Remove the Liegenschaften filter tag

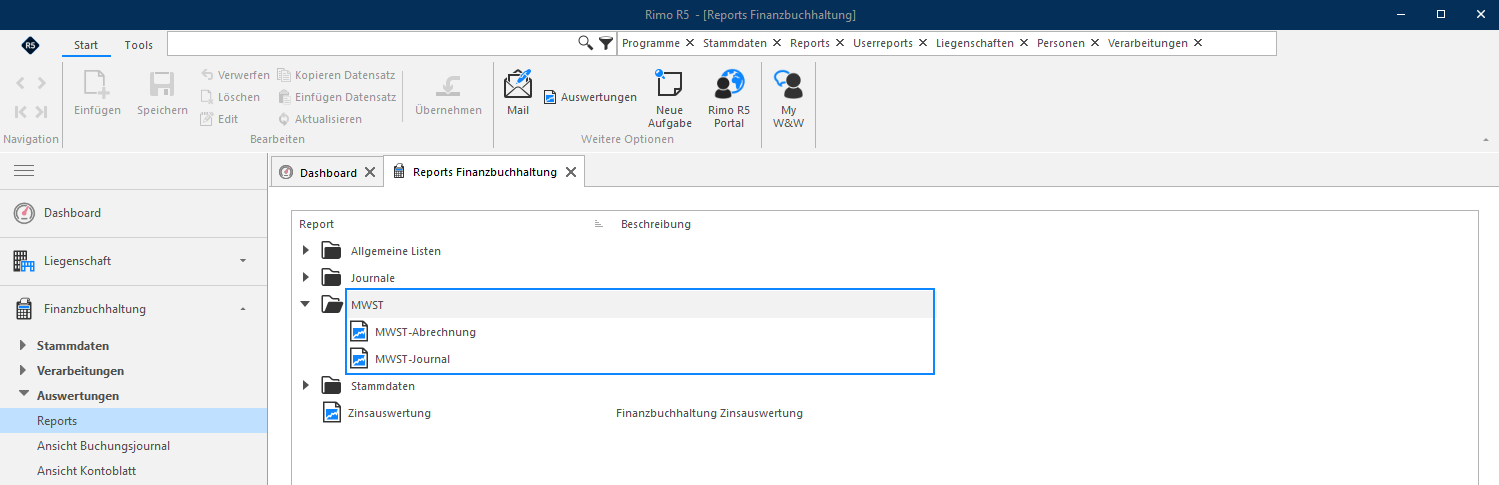point(1024,43)
